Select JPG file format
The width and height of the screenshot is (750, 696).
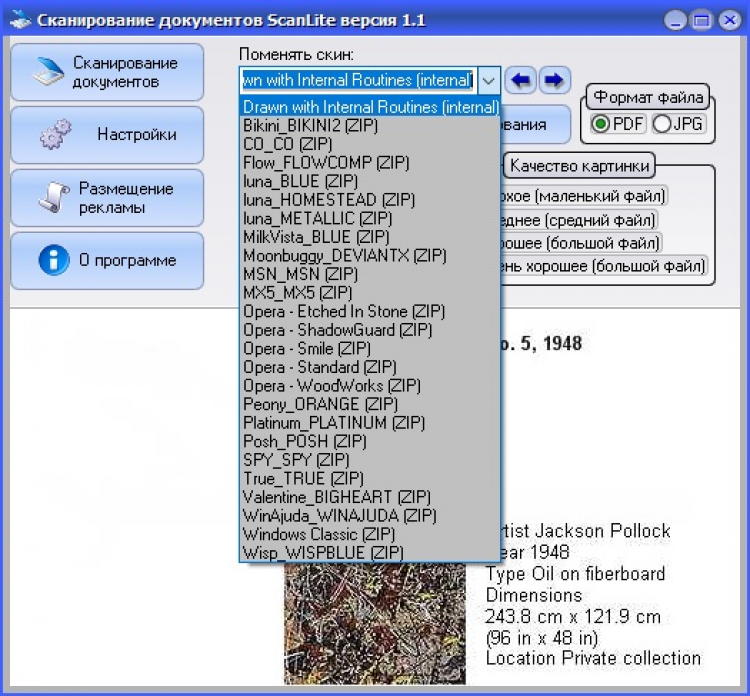pyautogui.click(x=662, y=124)
